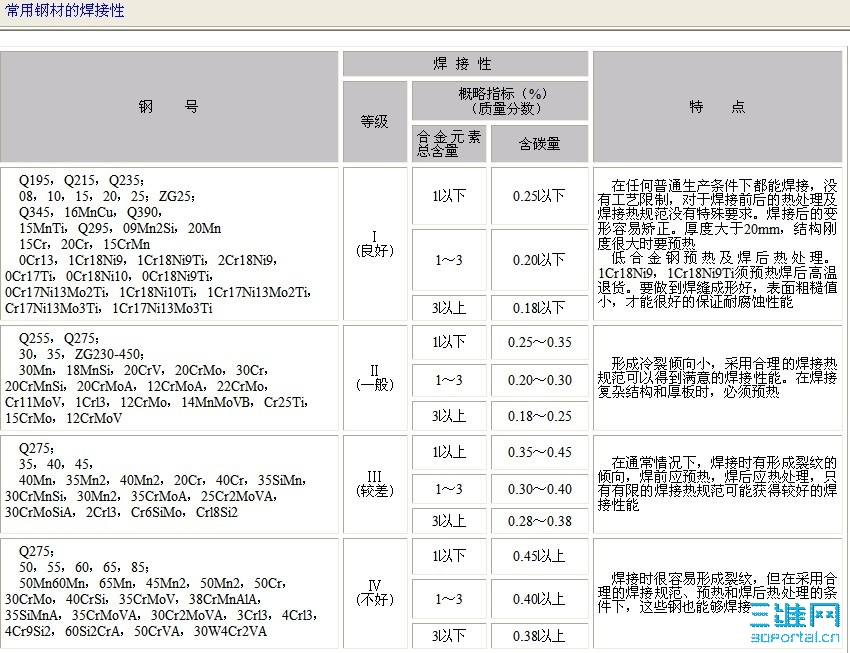The image size is (850, 653).
Task: Select the line Q255, Q275
Action: point(59,339)
